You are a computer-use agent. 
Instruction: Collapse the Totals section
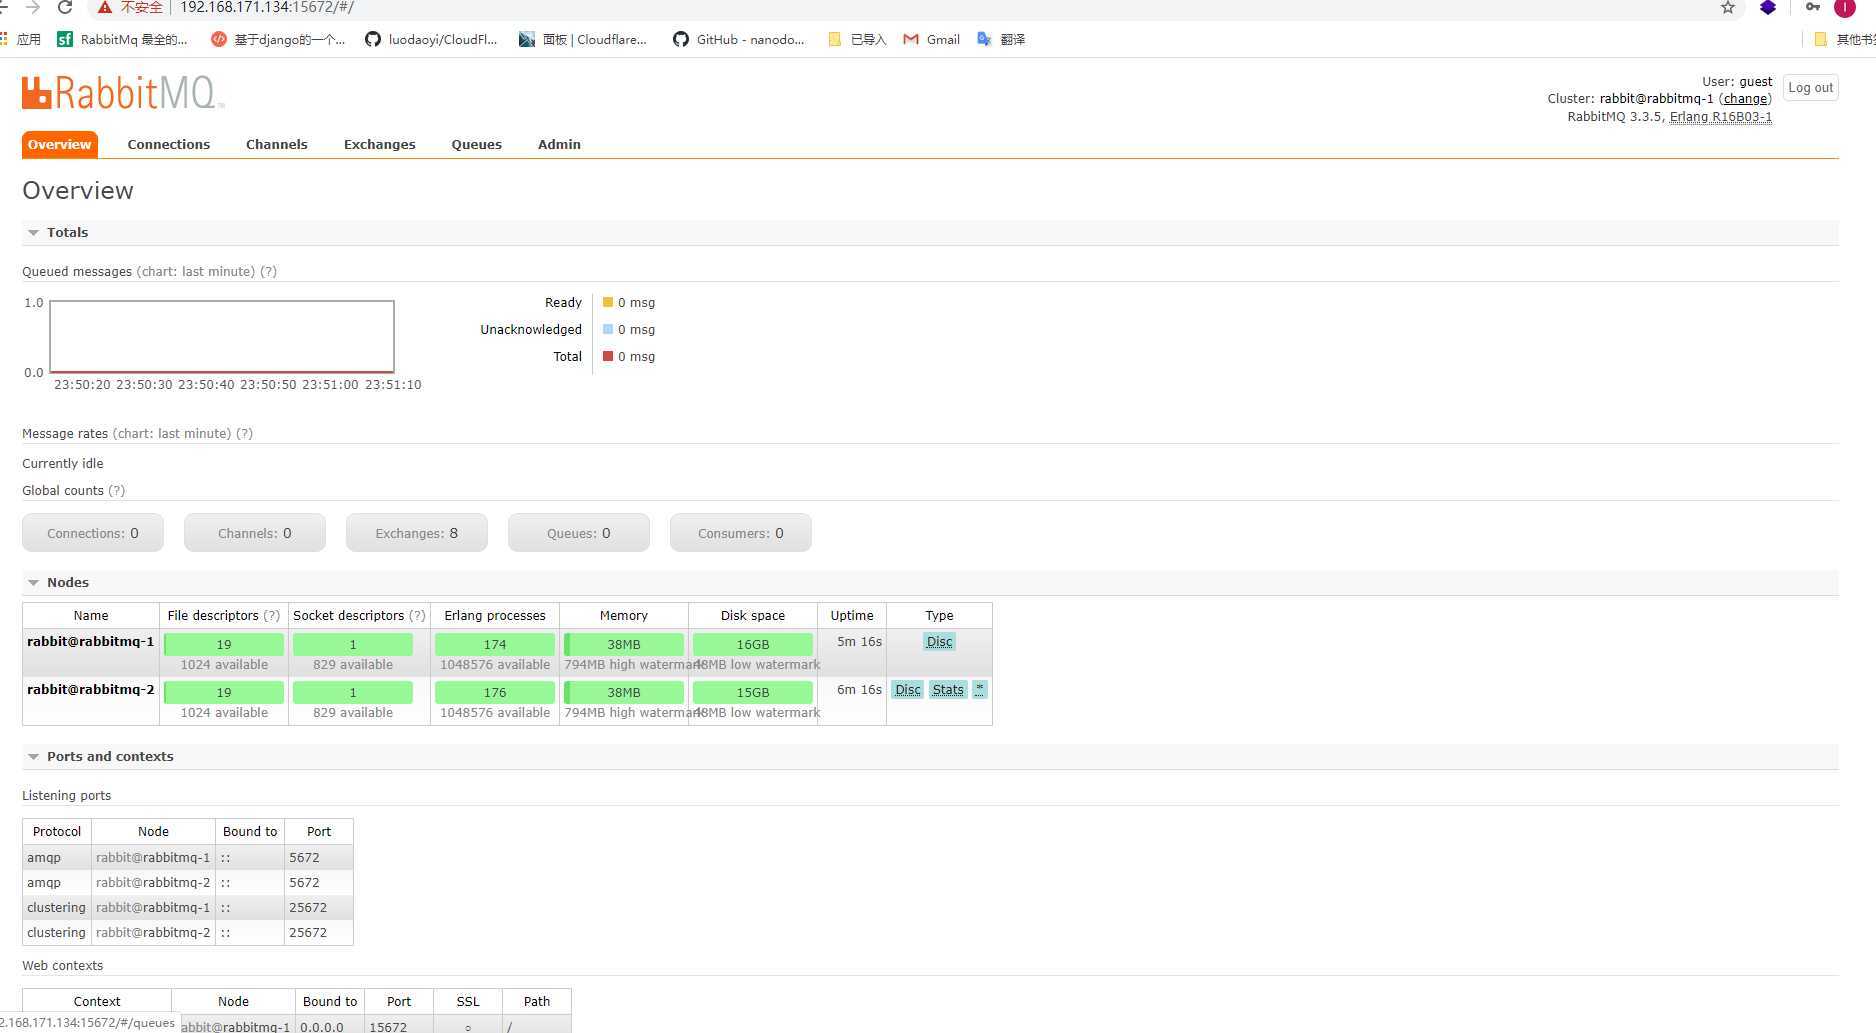(67, 232)
